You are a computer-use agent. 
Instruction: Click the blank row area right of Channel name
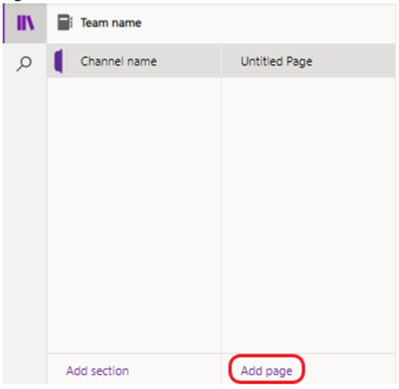[x=188, y=61]
